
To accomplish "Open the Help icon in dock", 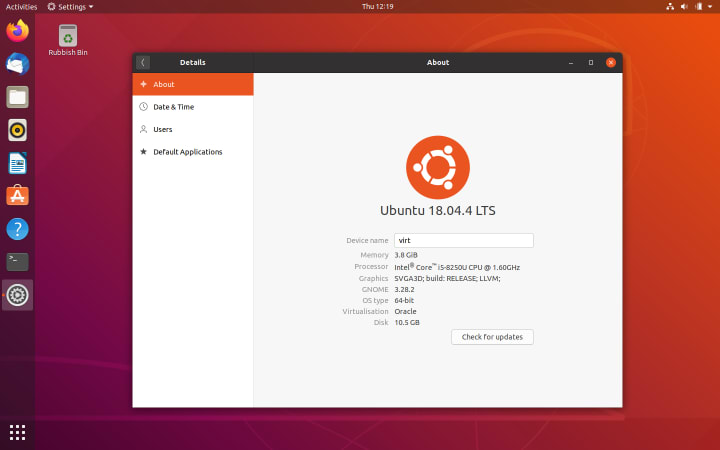I will tap(17, 229).
